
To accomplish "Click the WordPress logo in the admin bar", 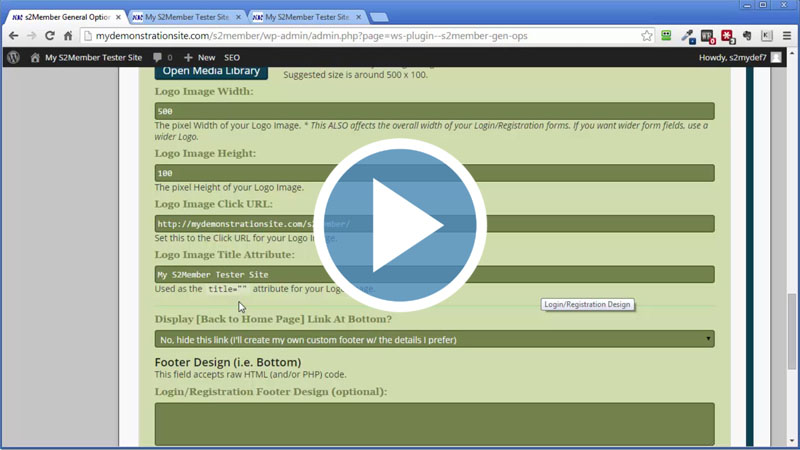I will point(13,58).
